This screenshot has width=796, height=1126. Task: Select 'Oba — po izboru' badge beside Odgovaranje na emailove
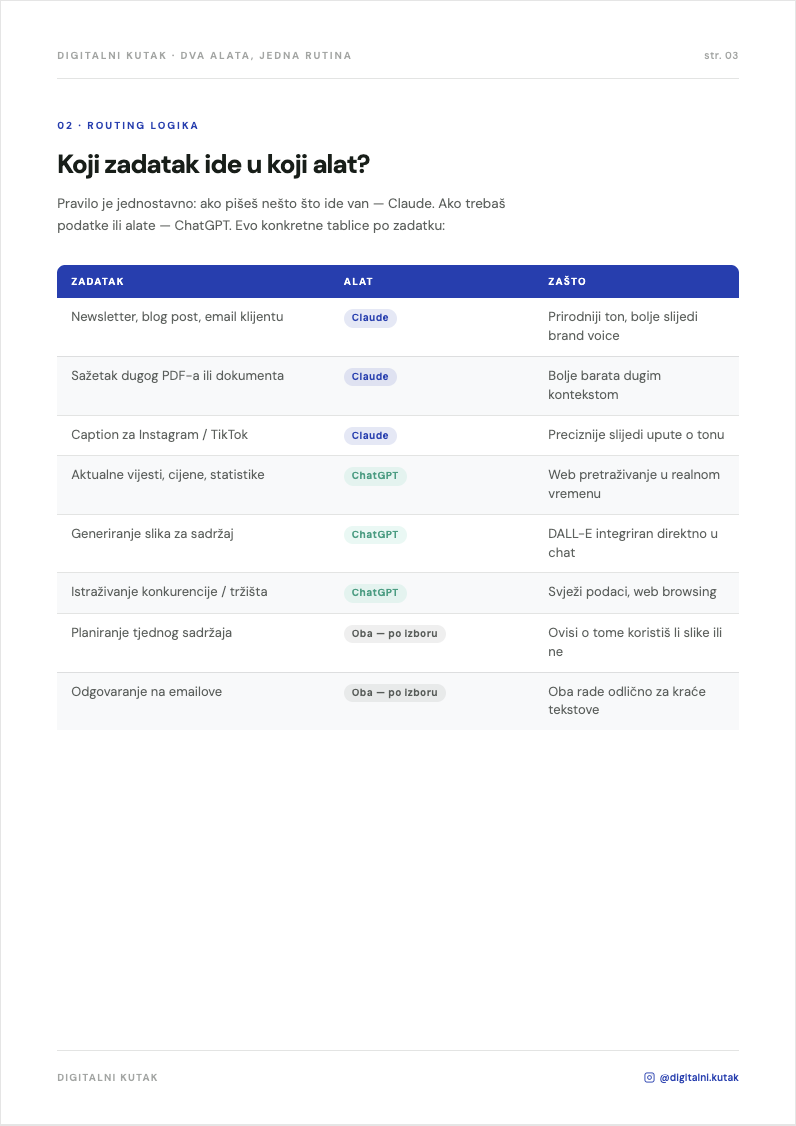point(394,693)
